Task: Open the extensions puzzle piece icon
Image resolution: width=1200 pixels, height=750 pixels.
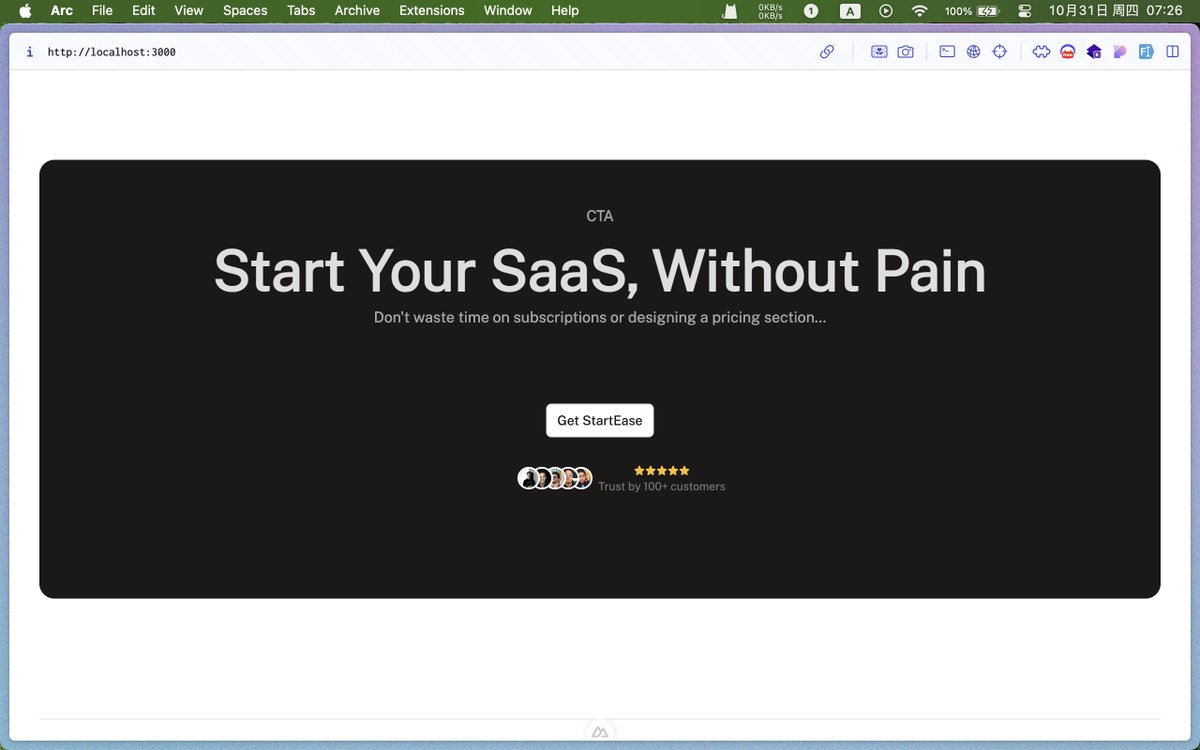Action: tap(1041, 52)
